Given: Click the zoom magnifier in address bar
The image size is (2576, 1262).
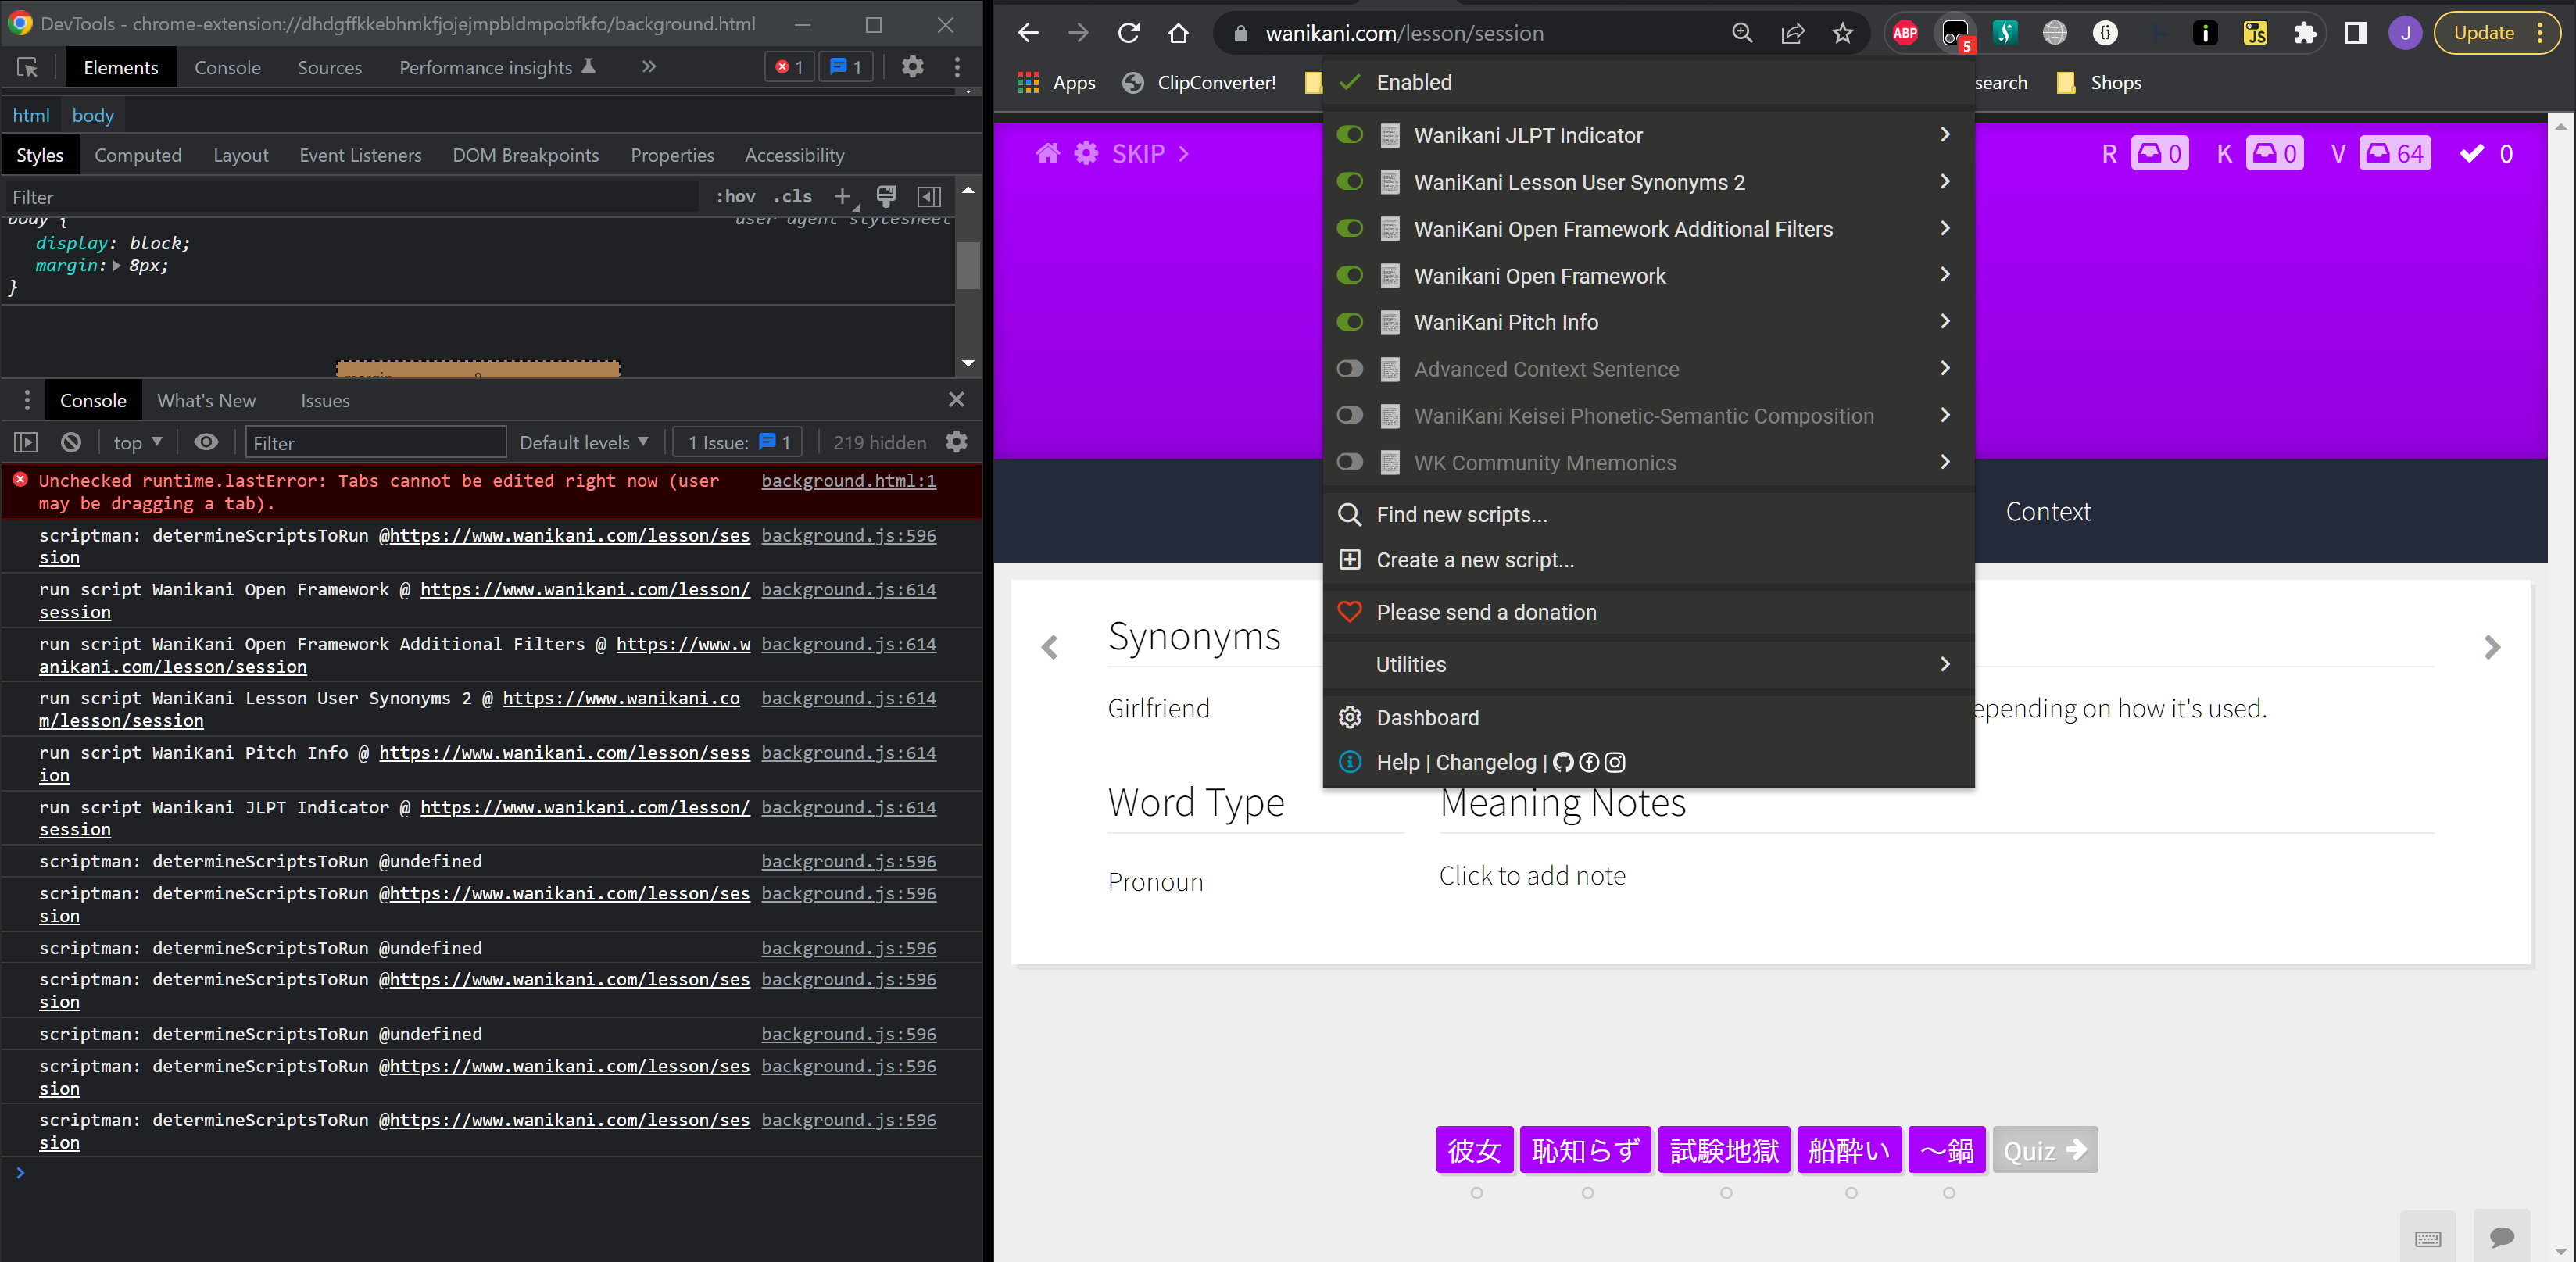Looking at the screenshot, I should 1743,33.
